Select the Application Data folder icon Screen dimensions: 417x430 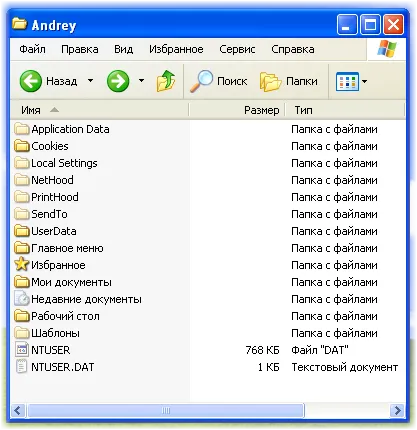[22, 129]
